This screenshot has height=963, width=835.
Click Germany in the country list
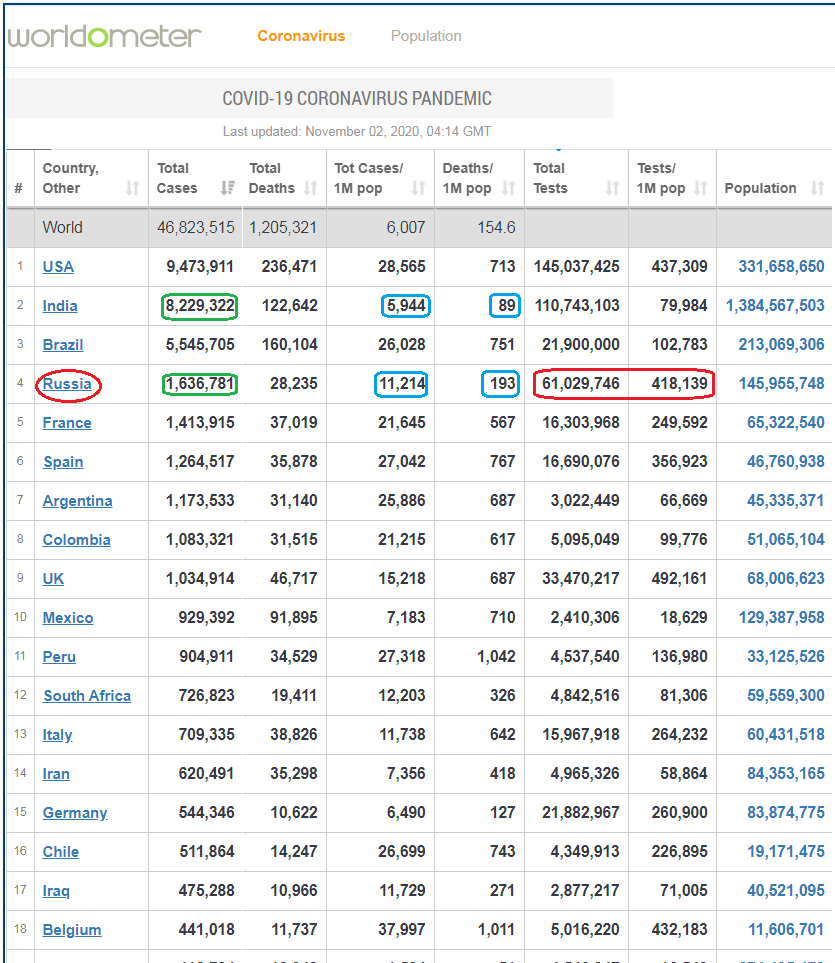[x=75, y=813]
